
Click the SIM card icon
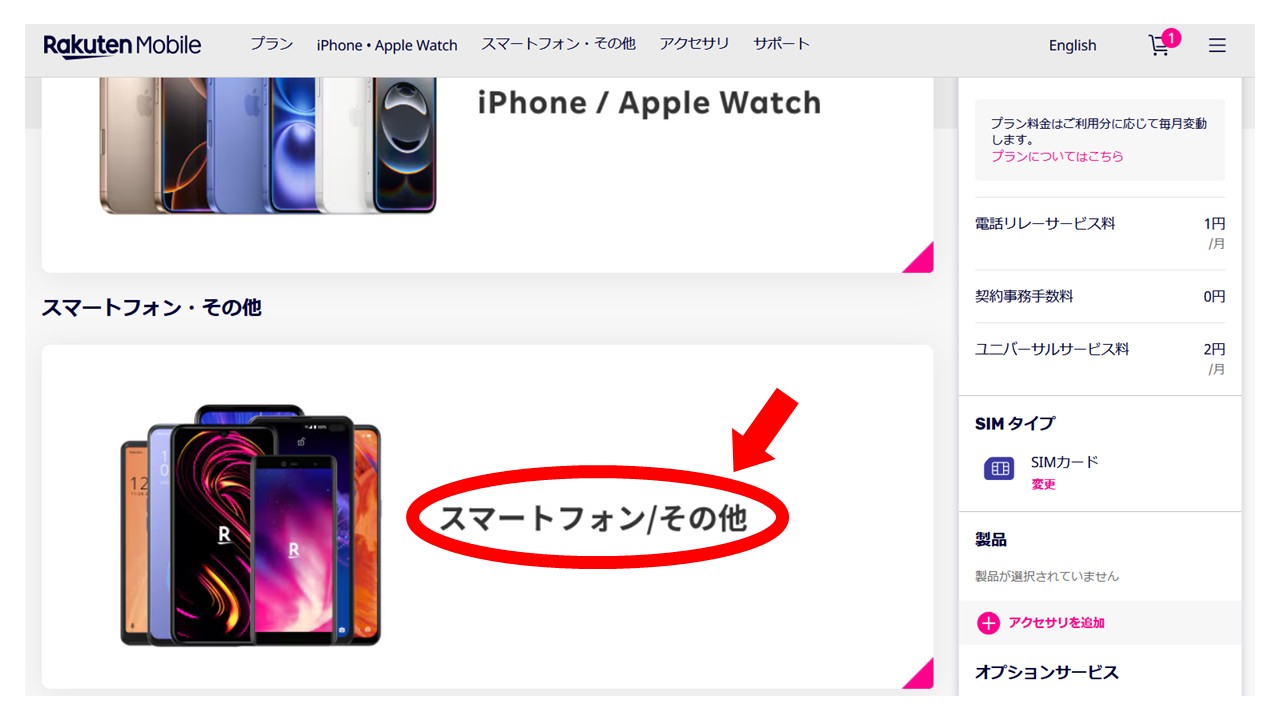click(999, 468)
